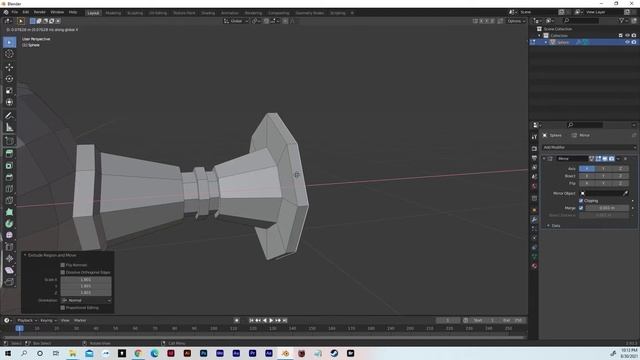
Task: Activate the Shrink/Fatten tool
Action: tap(9, 258)
